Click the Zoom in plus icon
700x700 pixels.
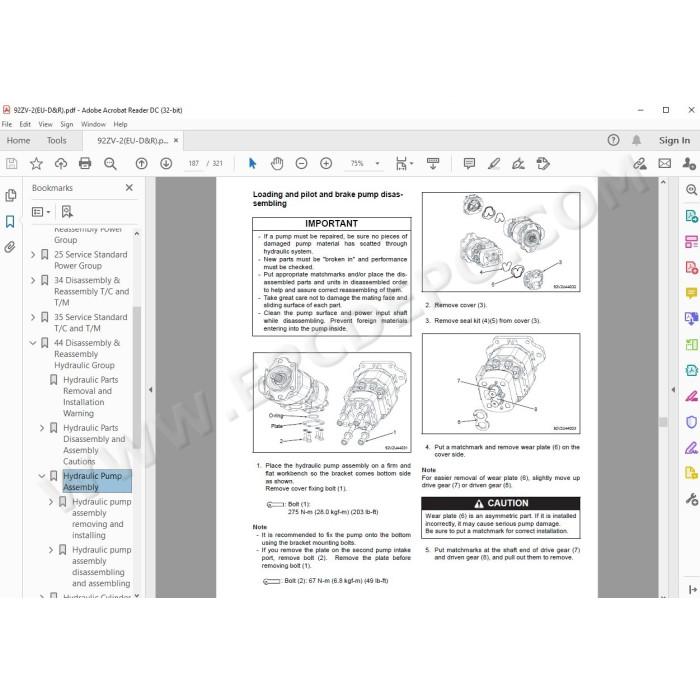(x=326, y=163)
